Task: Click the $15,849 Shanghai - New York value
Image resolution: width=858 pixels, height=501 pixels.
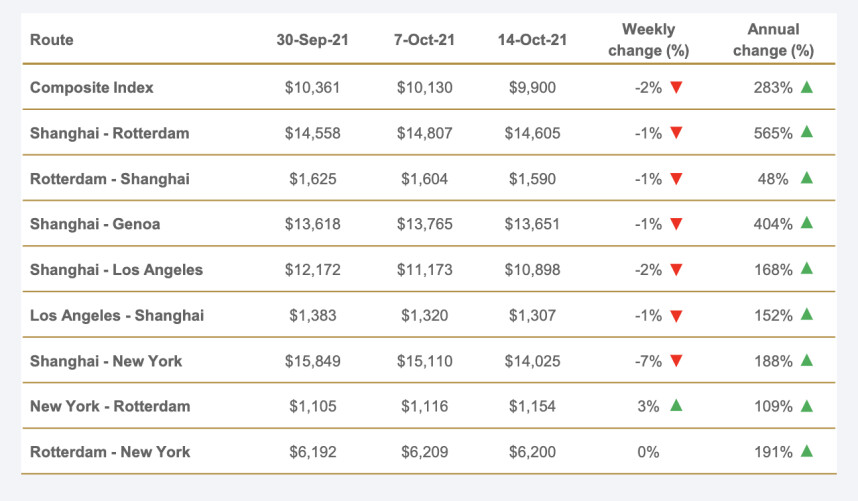Action: (x=312, y=360)
